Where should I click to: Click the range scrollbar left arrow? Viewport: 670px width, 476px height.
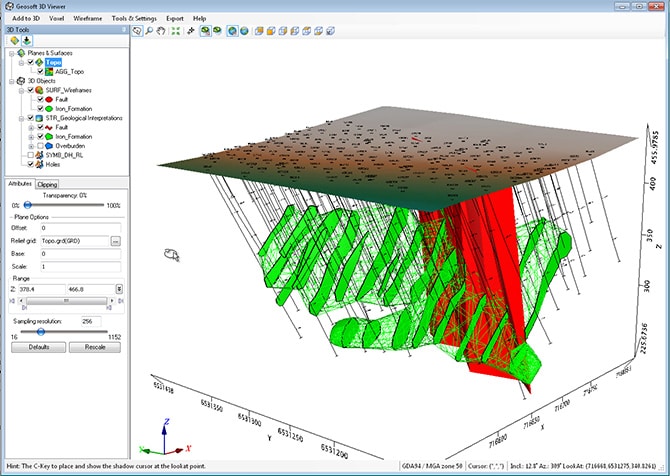(x=21, y=301)
